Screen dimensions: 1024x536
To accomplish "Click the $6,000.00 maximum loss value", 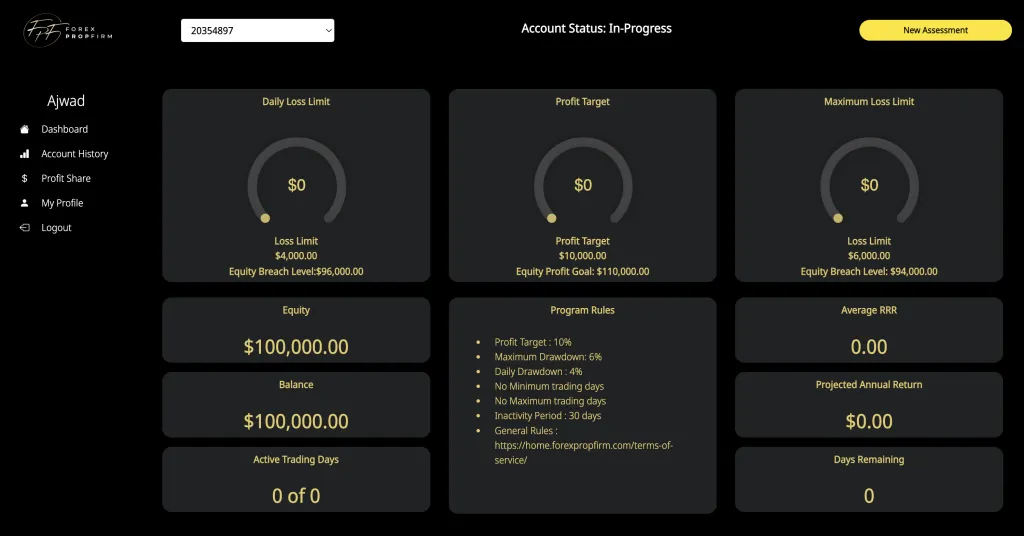I will coord(869,256).
